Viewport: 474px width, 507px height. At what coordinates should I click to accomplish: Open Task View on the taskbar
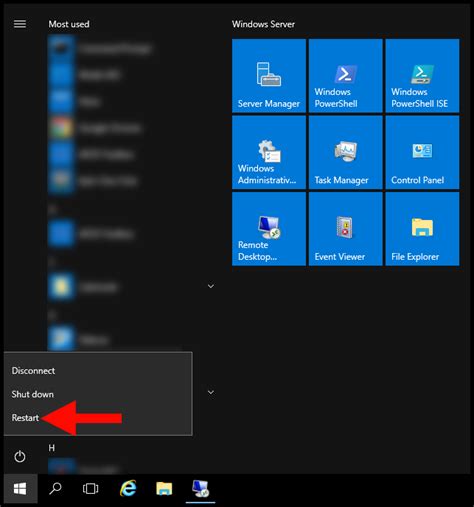coord(90,489)
